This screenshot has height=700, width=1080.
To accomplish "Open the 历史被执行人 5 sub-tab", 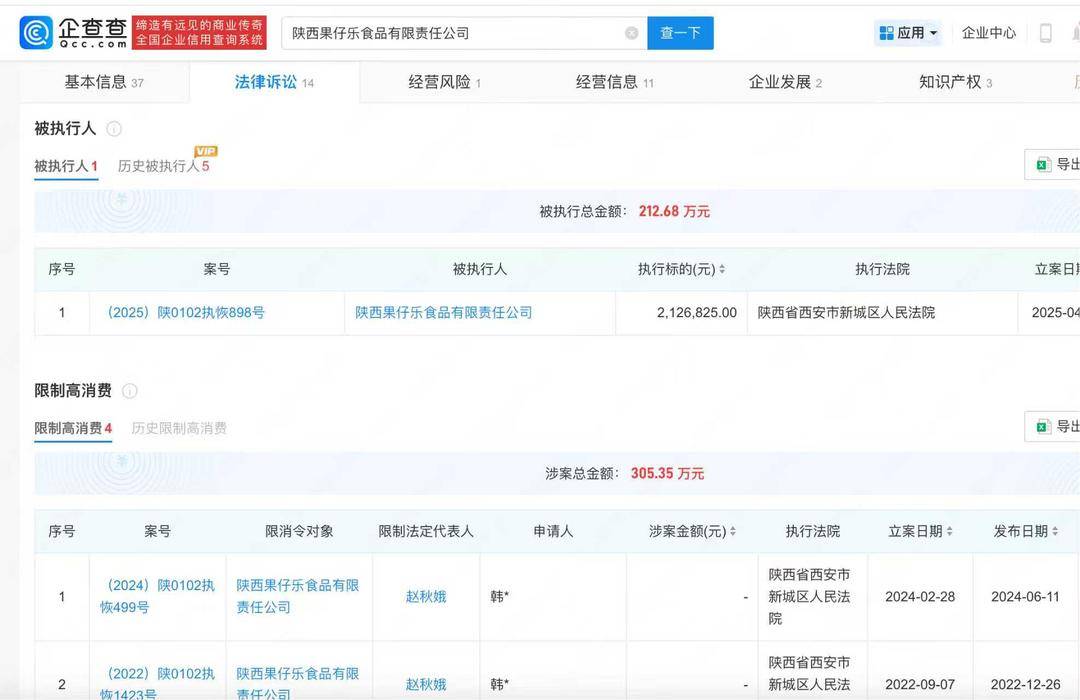I will pos(163,166).
